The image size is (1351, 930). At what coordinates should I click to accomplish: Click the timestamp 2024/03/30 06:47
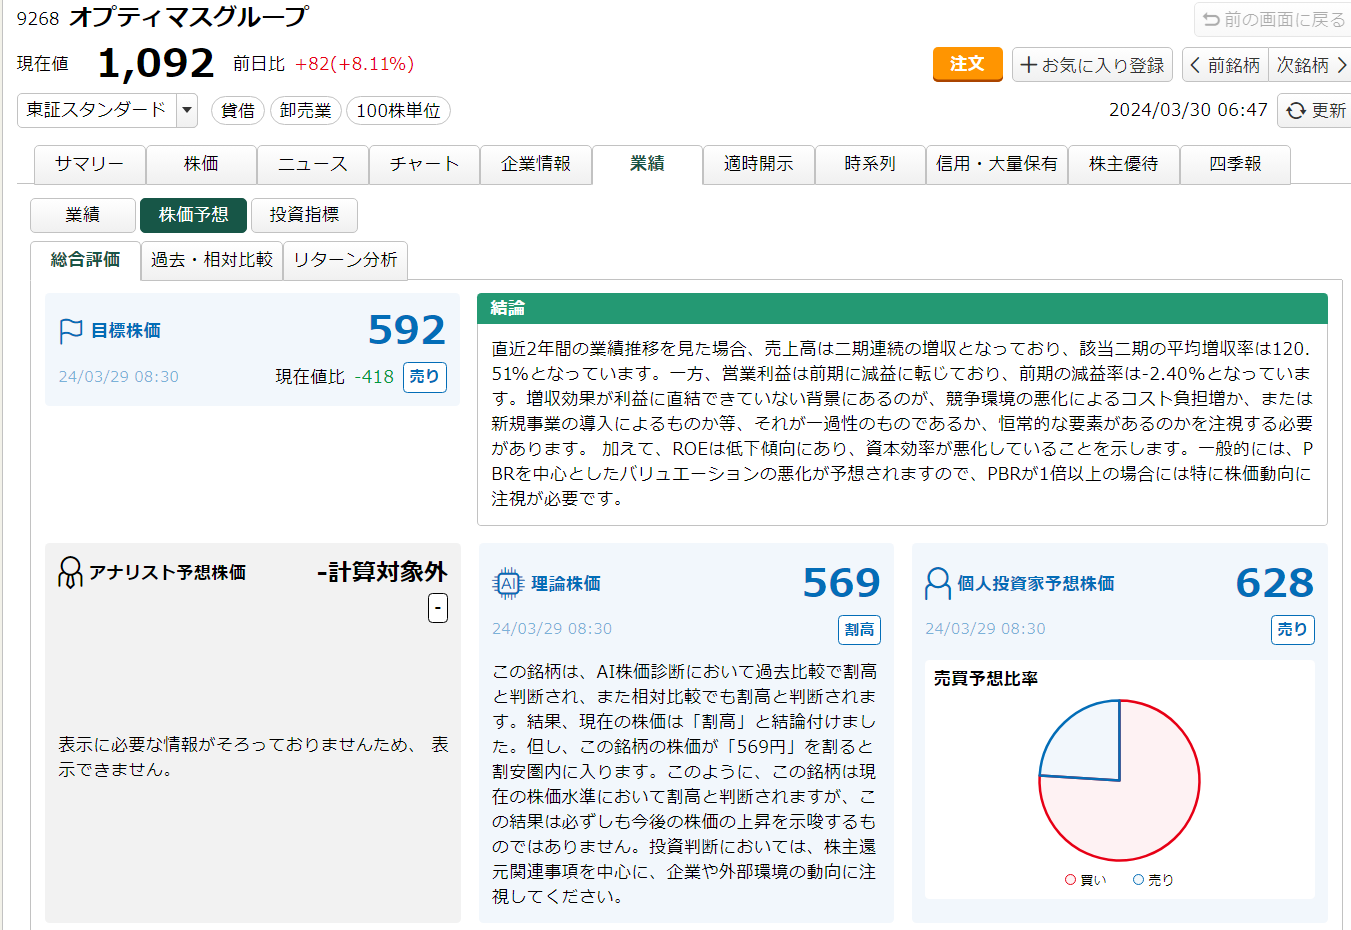1188,110
